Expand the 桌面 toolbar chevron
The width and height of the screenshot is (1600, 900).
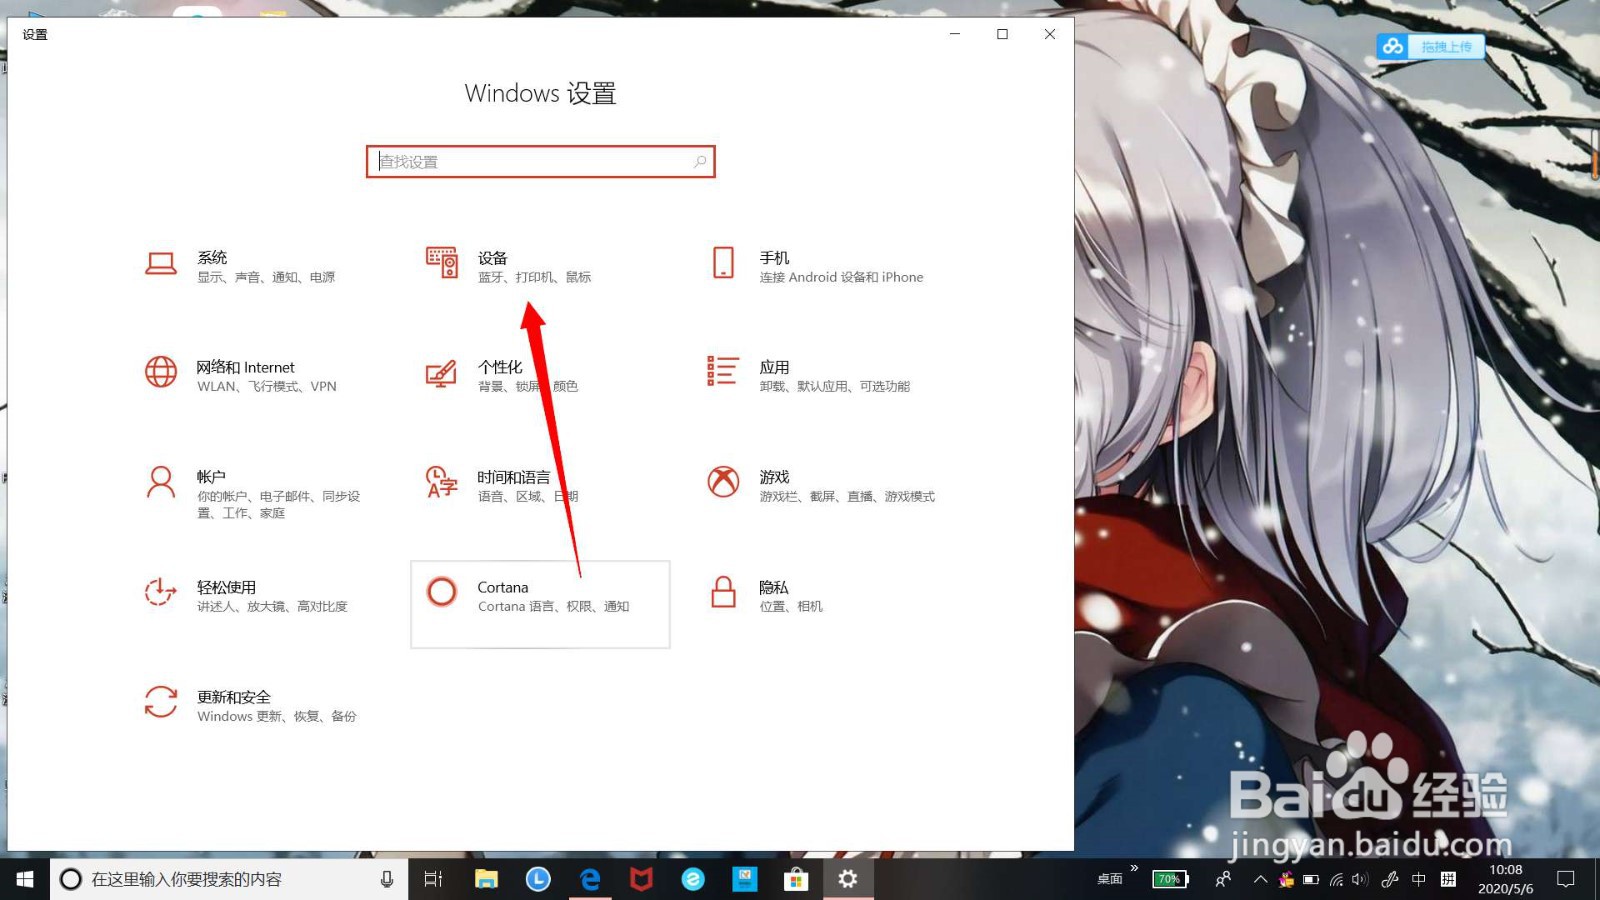(x=1134, y=868)
